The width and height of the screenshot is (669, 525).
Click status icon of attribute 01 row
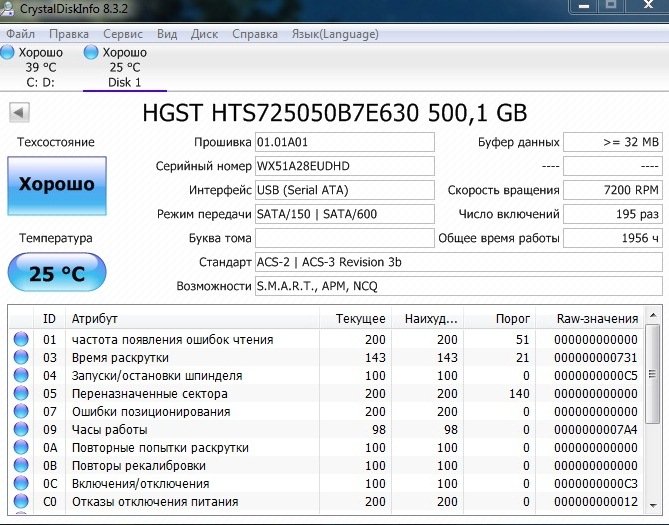coord(21,339)
